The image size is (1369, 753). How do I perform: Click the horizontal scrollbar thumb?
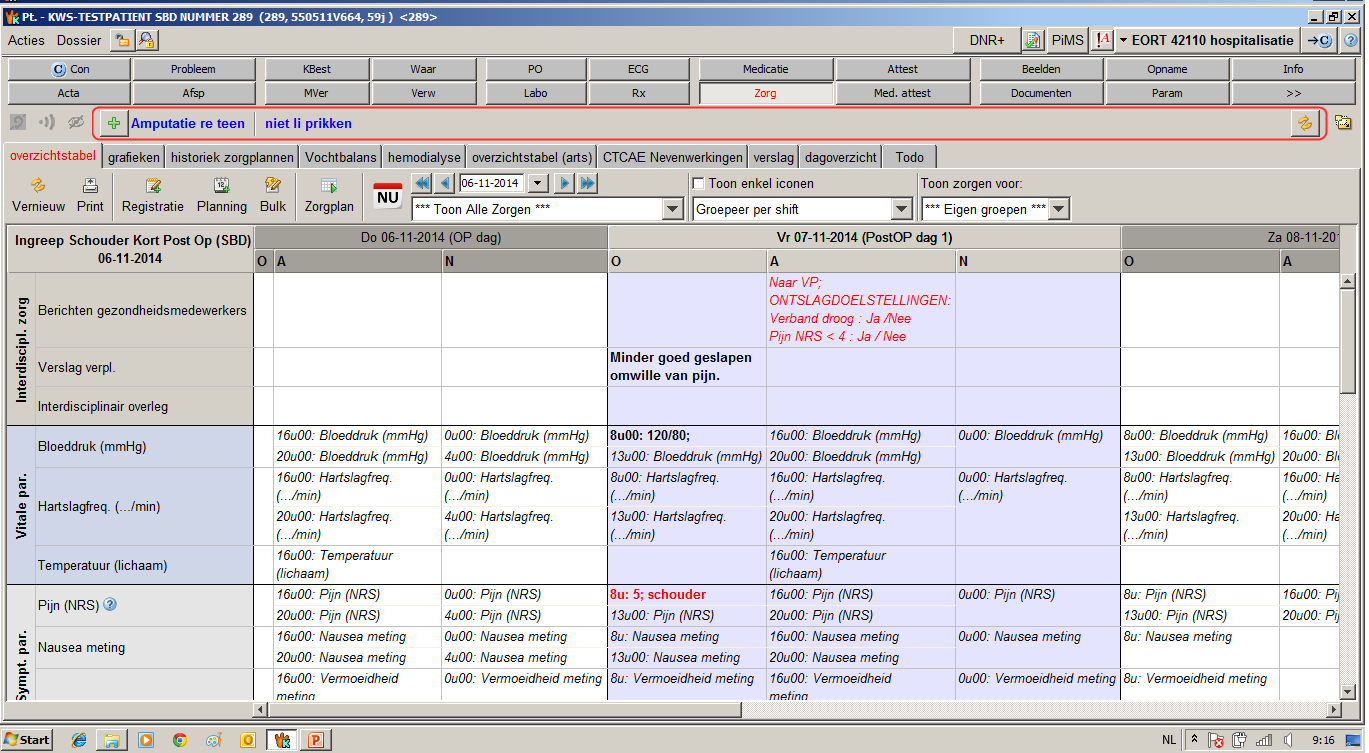pyautogui.click(x=504, y=710)
